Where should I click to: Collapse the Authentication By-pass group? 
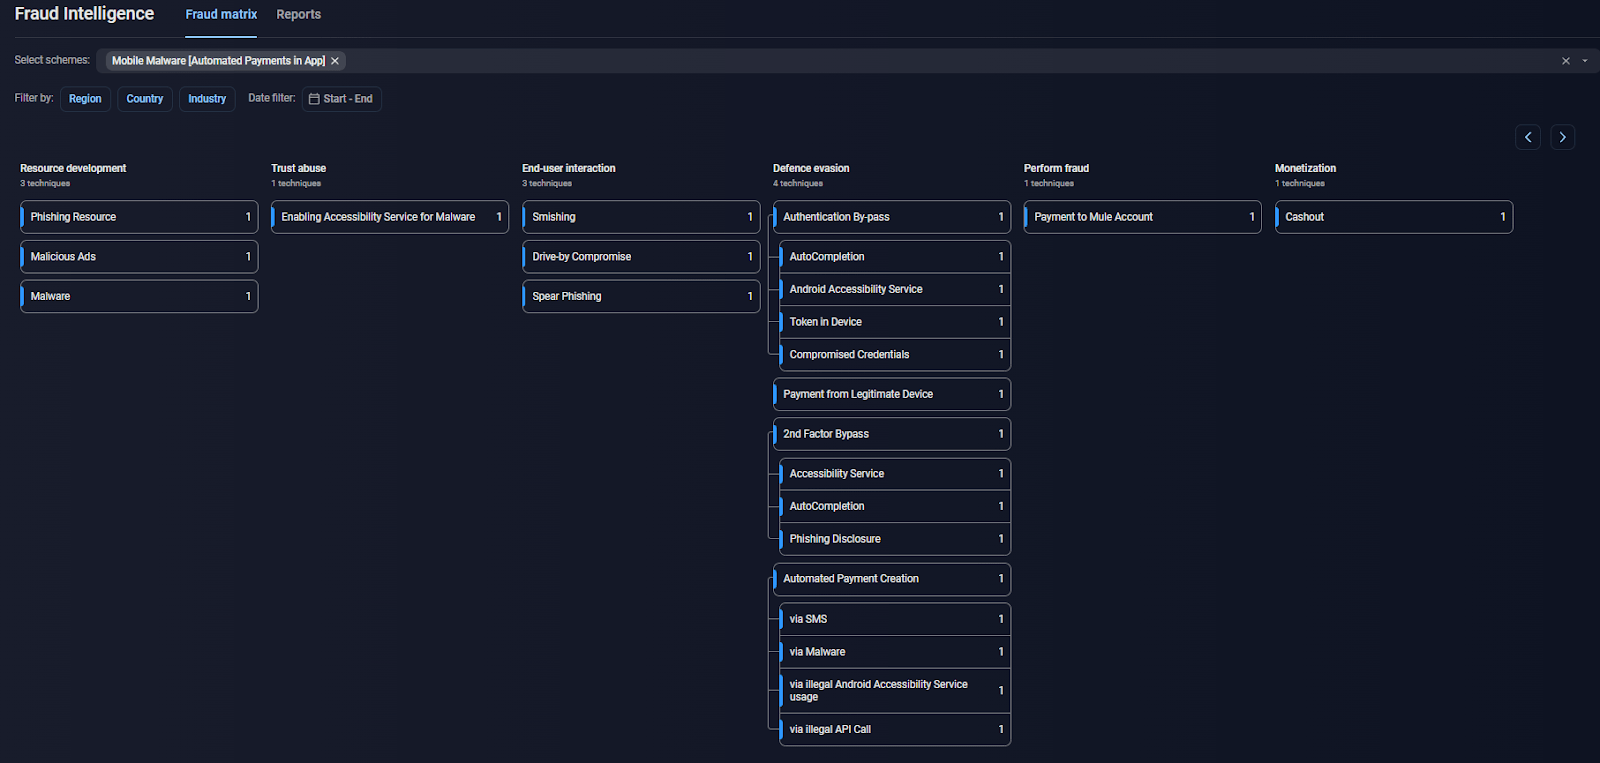click(892, 217)
